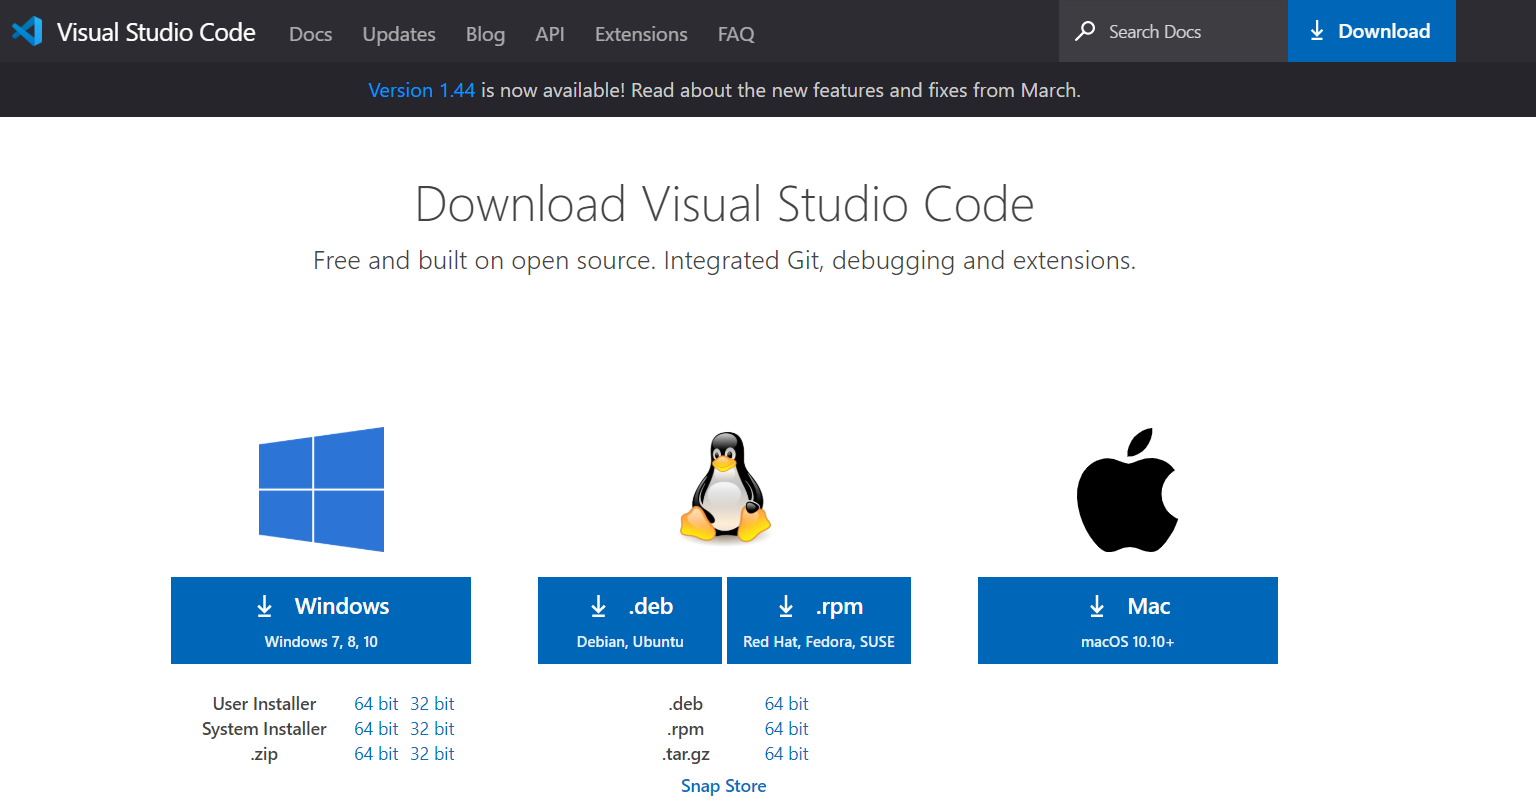Select Linux .rpm 64 bit link
The image size is (1536, 803).
point(787,729)
